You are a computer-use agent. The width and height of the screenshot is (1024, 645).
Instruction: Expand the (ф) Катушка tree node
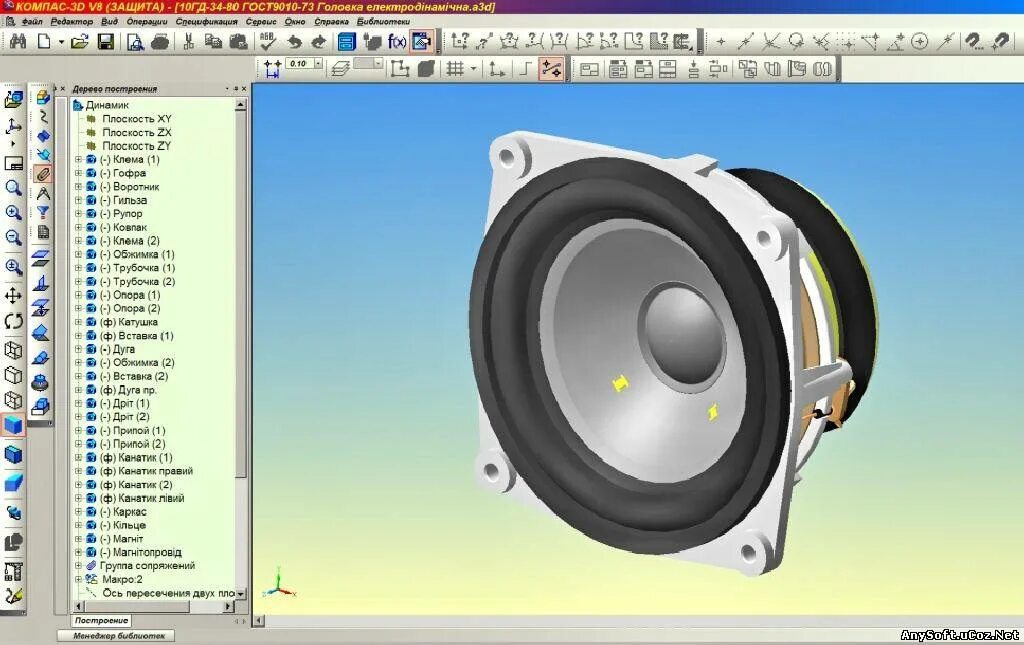pos(78,322)
